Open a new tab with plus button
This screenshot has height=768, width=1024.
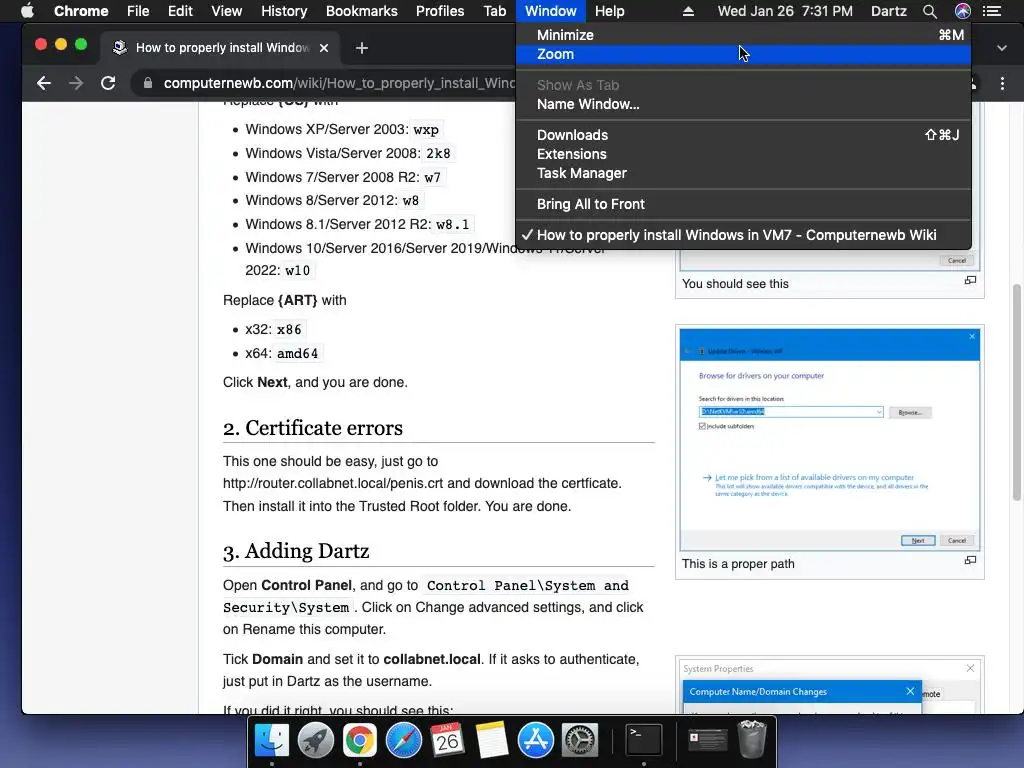[362, 48]
